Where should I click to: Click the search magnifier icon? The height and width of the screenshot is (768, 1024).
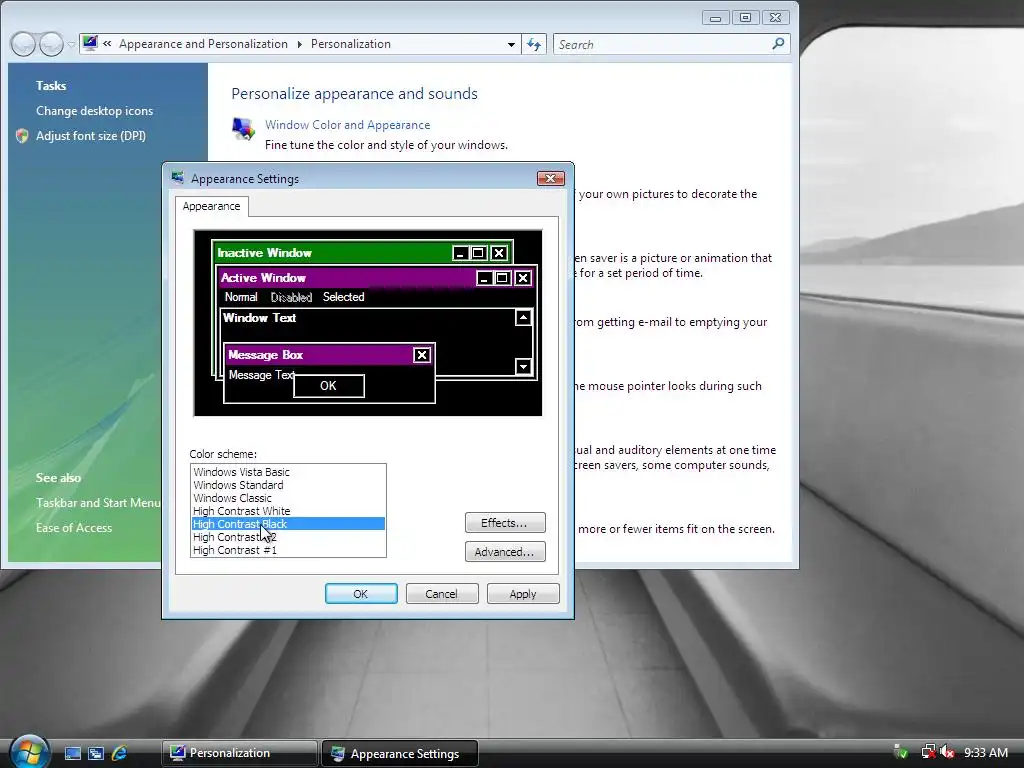778,44
